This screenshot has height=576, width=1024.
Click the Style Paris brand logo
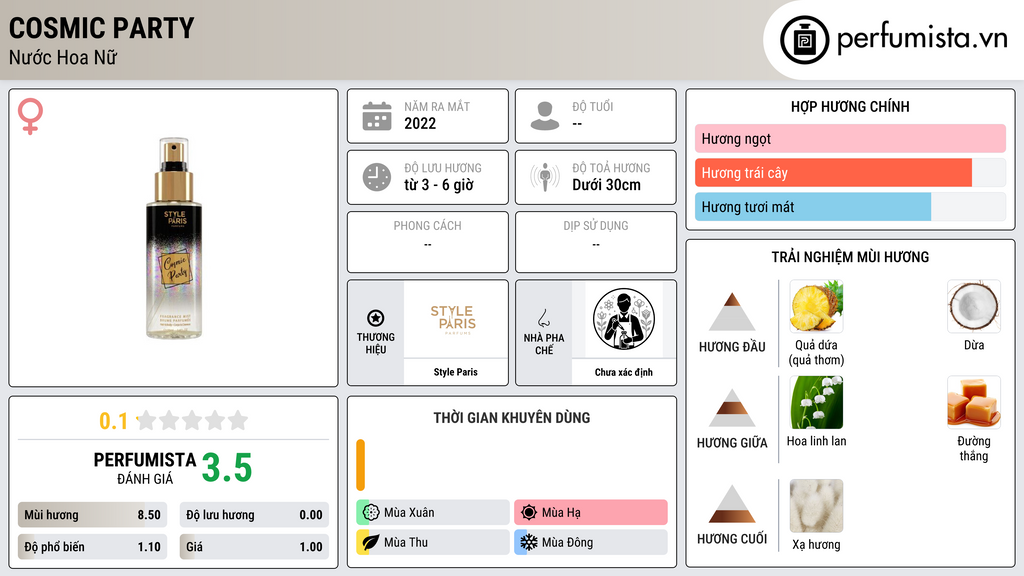[453, 319]
